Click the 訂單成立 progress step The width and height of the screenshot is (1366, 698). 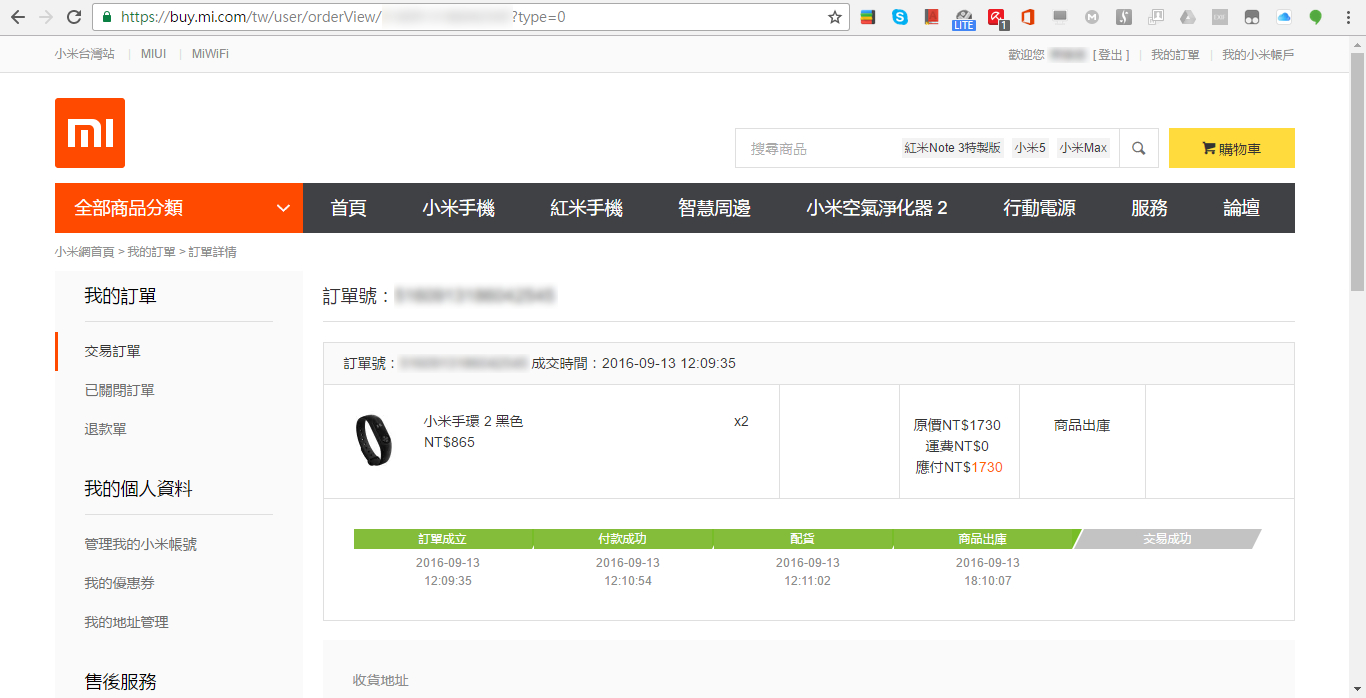coord(443,539)
